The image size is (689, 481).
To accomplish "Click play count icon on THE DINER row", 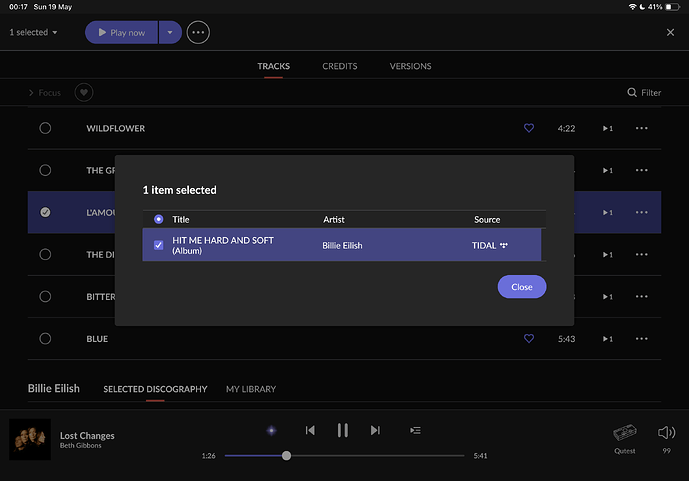I will coord(608,255).
